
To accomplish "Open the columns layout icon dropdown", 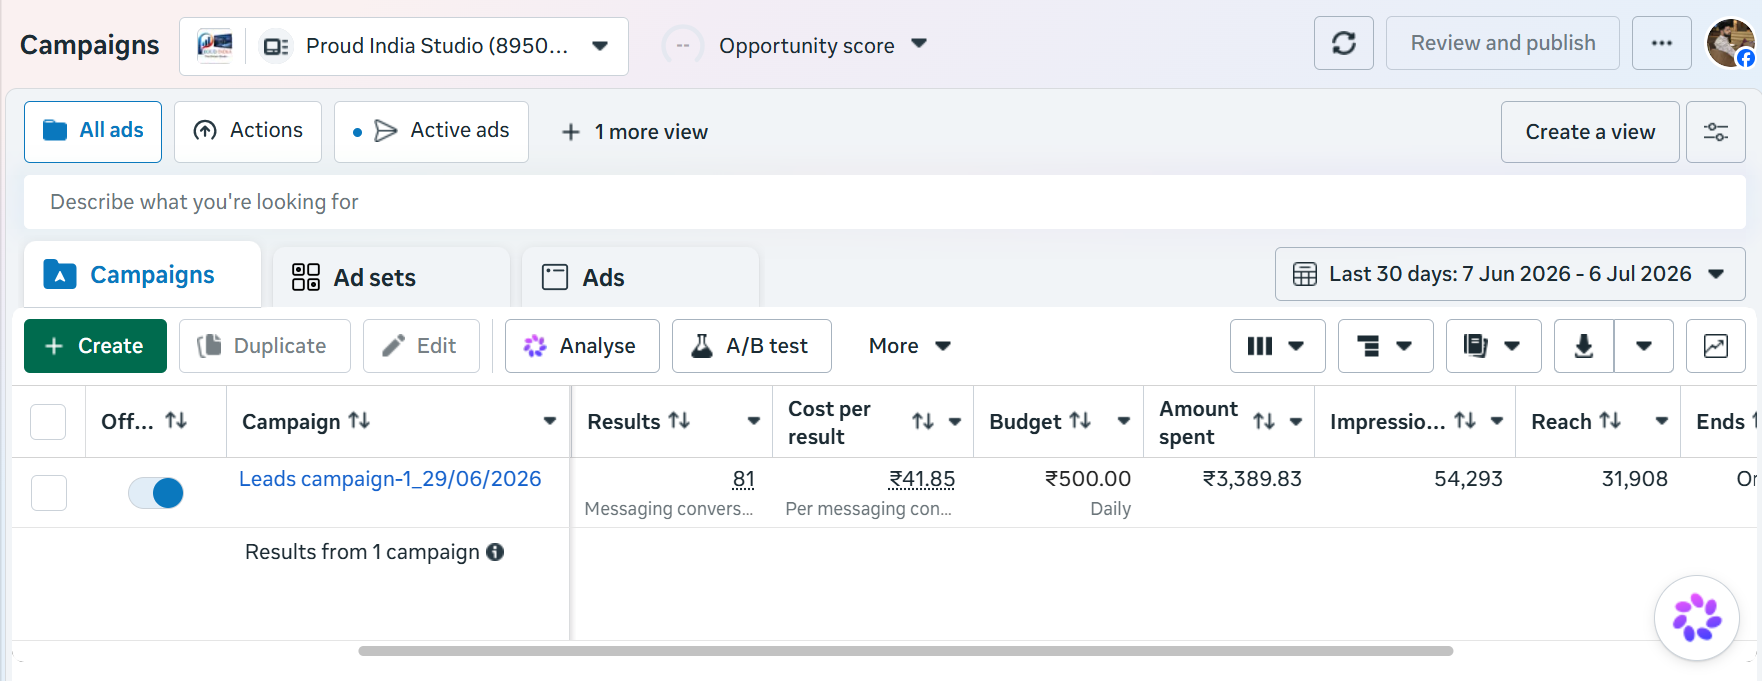I will pos(1277,346).
